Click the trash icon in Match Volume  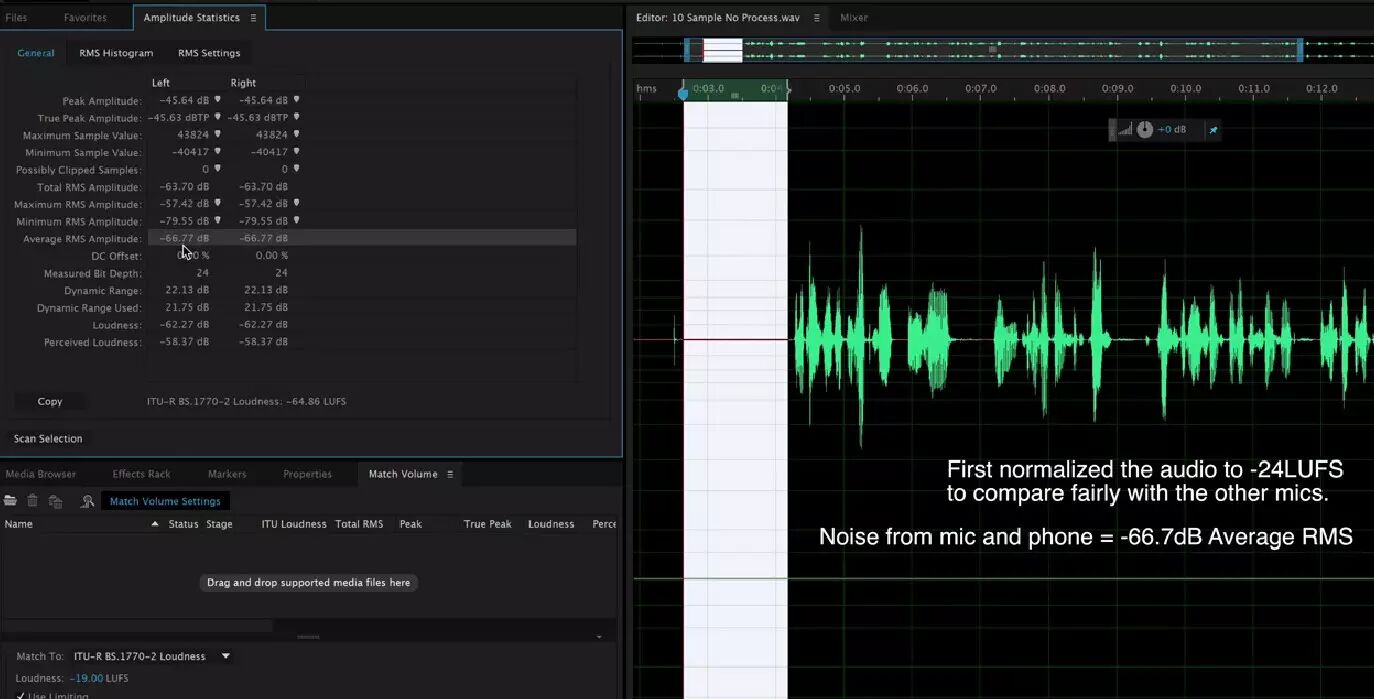pyautogui.click(x=33, y=501)
